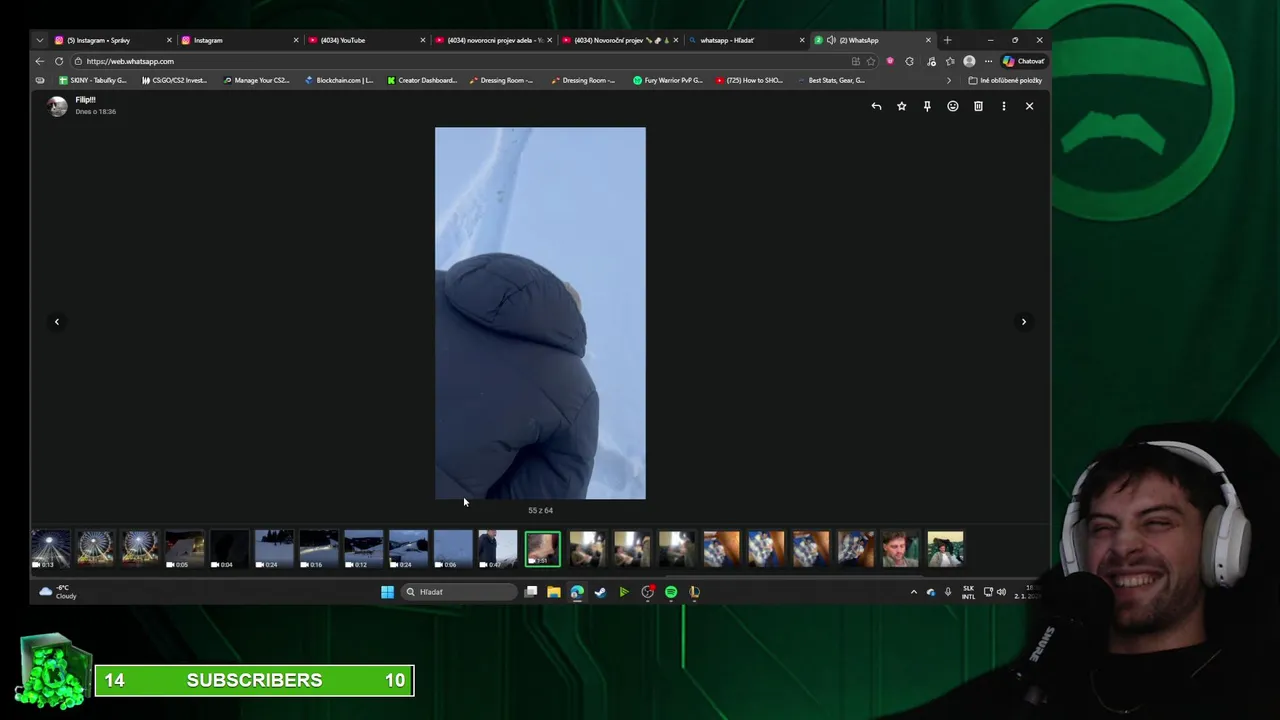Open the Cloudy weather widget
This screenshot has width=1280, height=720.
pyautogui.click(x=58, y=592)
